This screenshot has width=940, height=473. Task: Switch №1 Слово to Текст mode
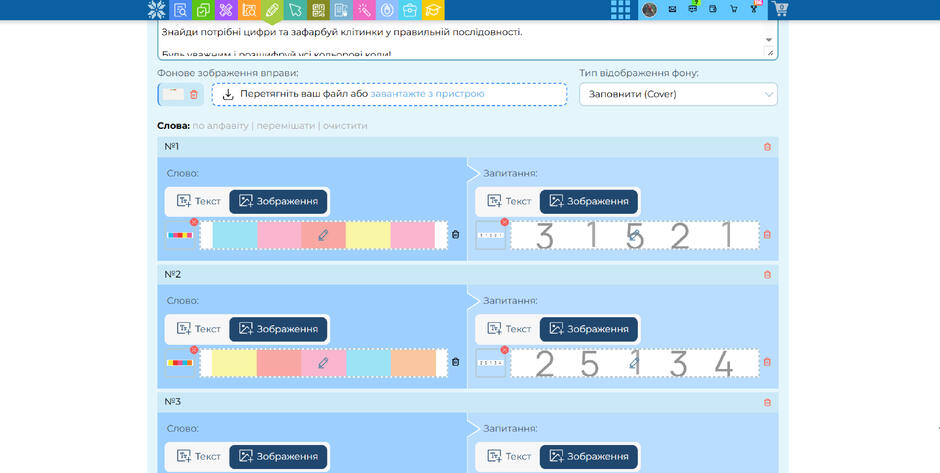click(x=199, y=201)
